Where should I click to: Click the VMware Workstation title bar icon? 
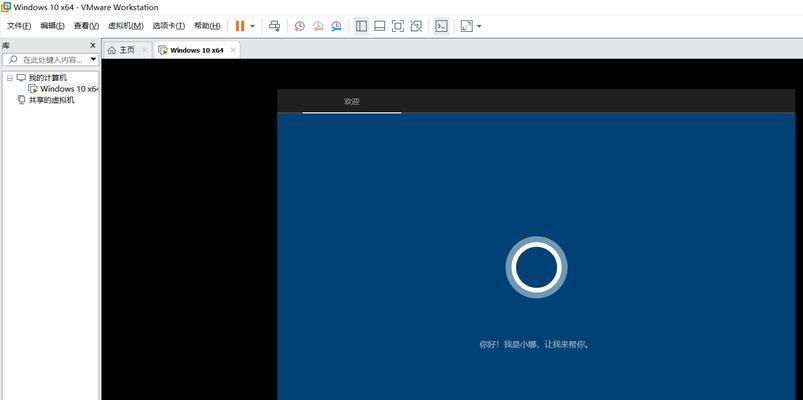pyautogui.click(x=6, y=7)
